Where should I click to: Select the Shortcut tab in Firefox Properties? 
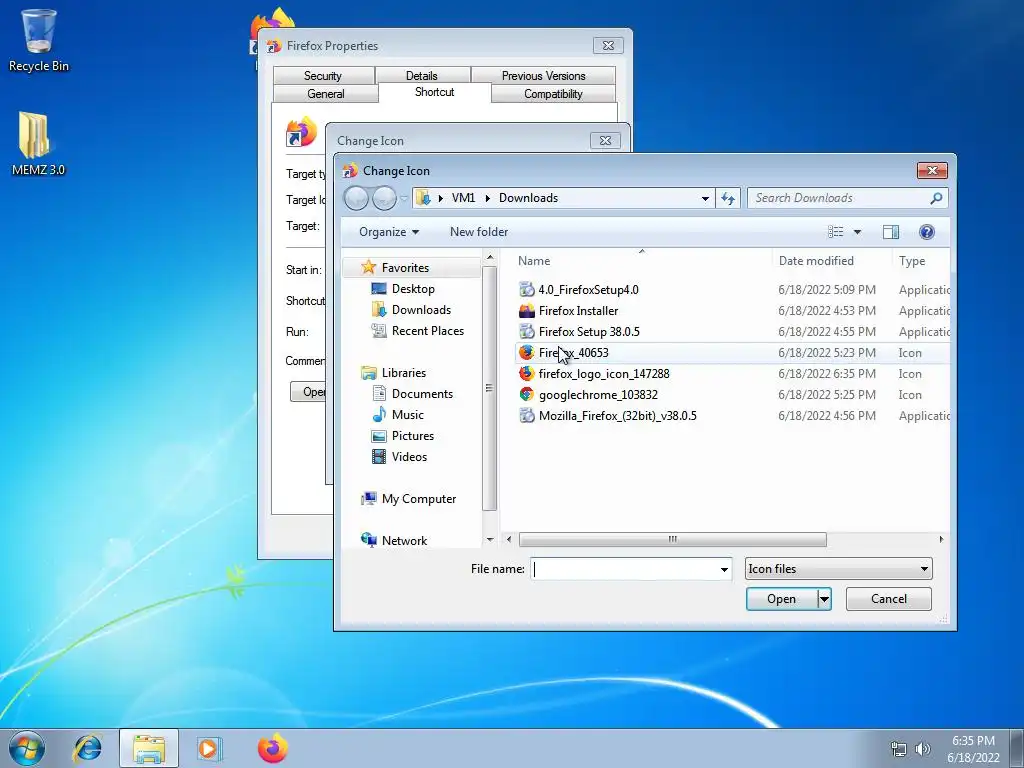[x=434, y=92]
